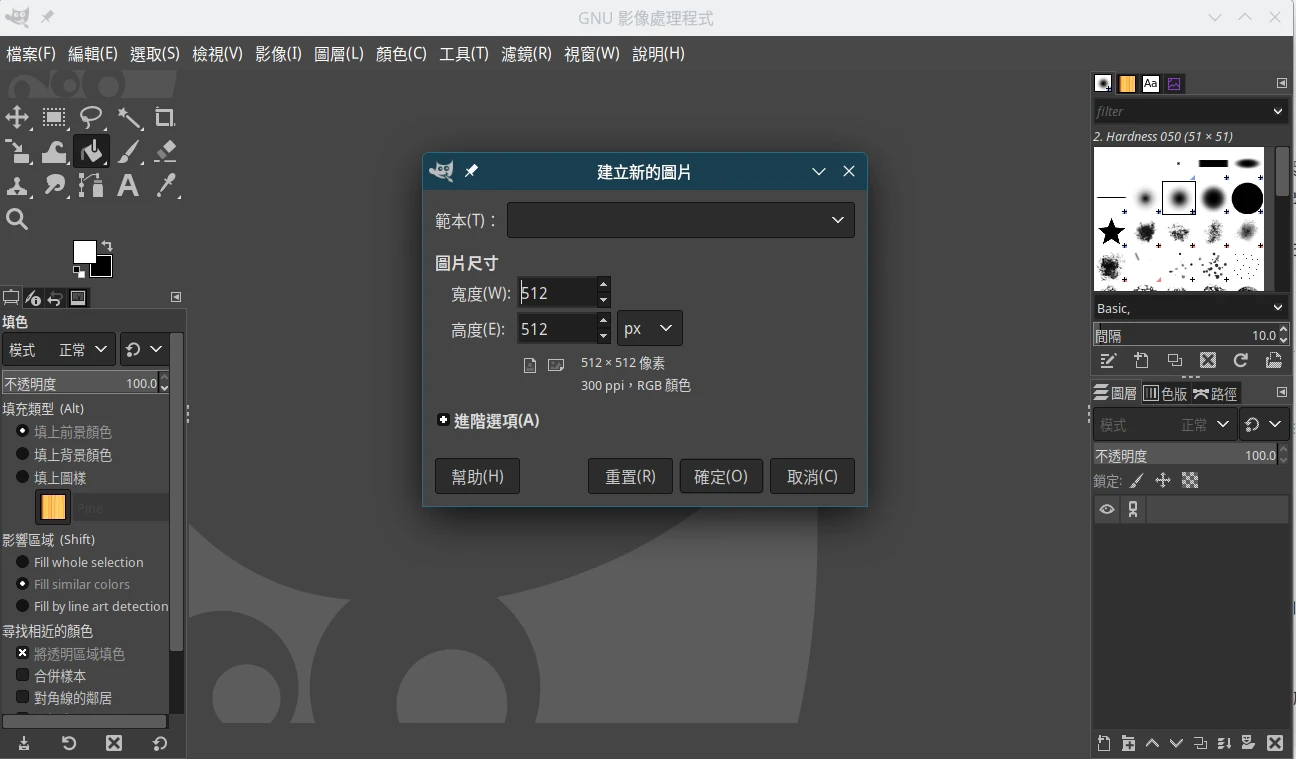1296x759 pixels.
Task: Select Fill whole selection radio option
Action: (23, 562)
